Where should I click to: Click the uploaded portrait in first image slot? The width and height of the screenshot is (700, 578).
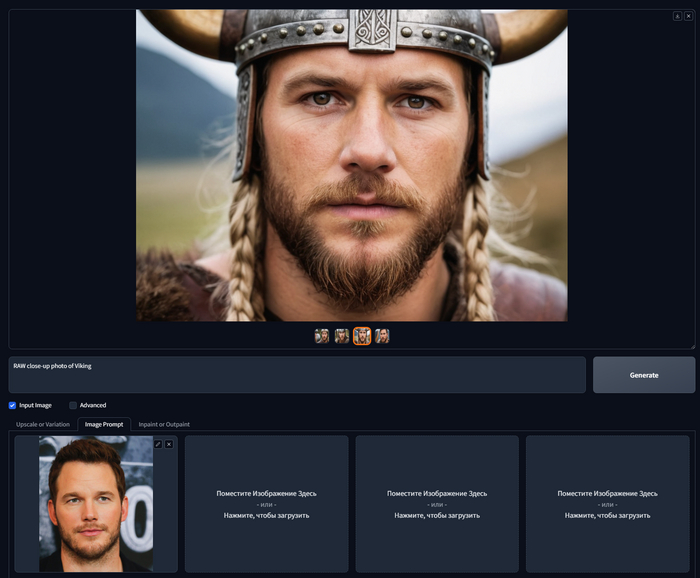96,504
